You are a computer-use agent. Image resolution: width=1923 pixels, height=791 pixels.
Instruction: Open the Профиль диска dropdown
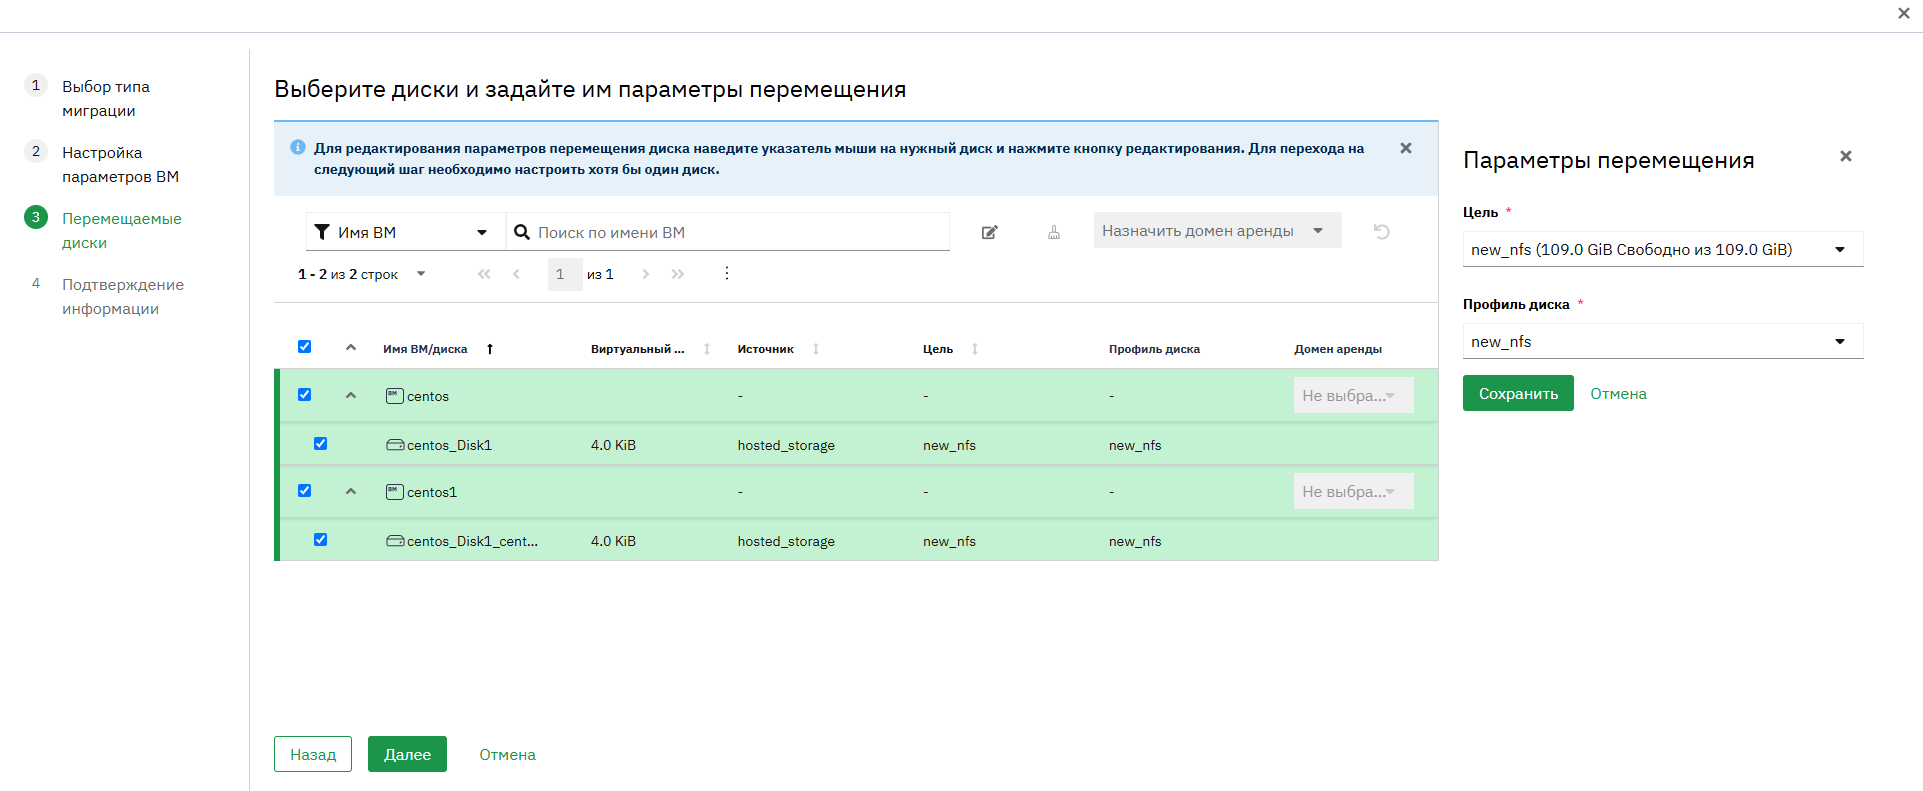(1662, 341)
